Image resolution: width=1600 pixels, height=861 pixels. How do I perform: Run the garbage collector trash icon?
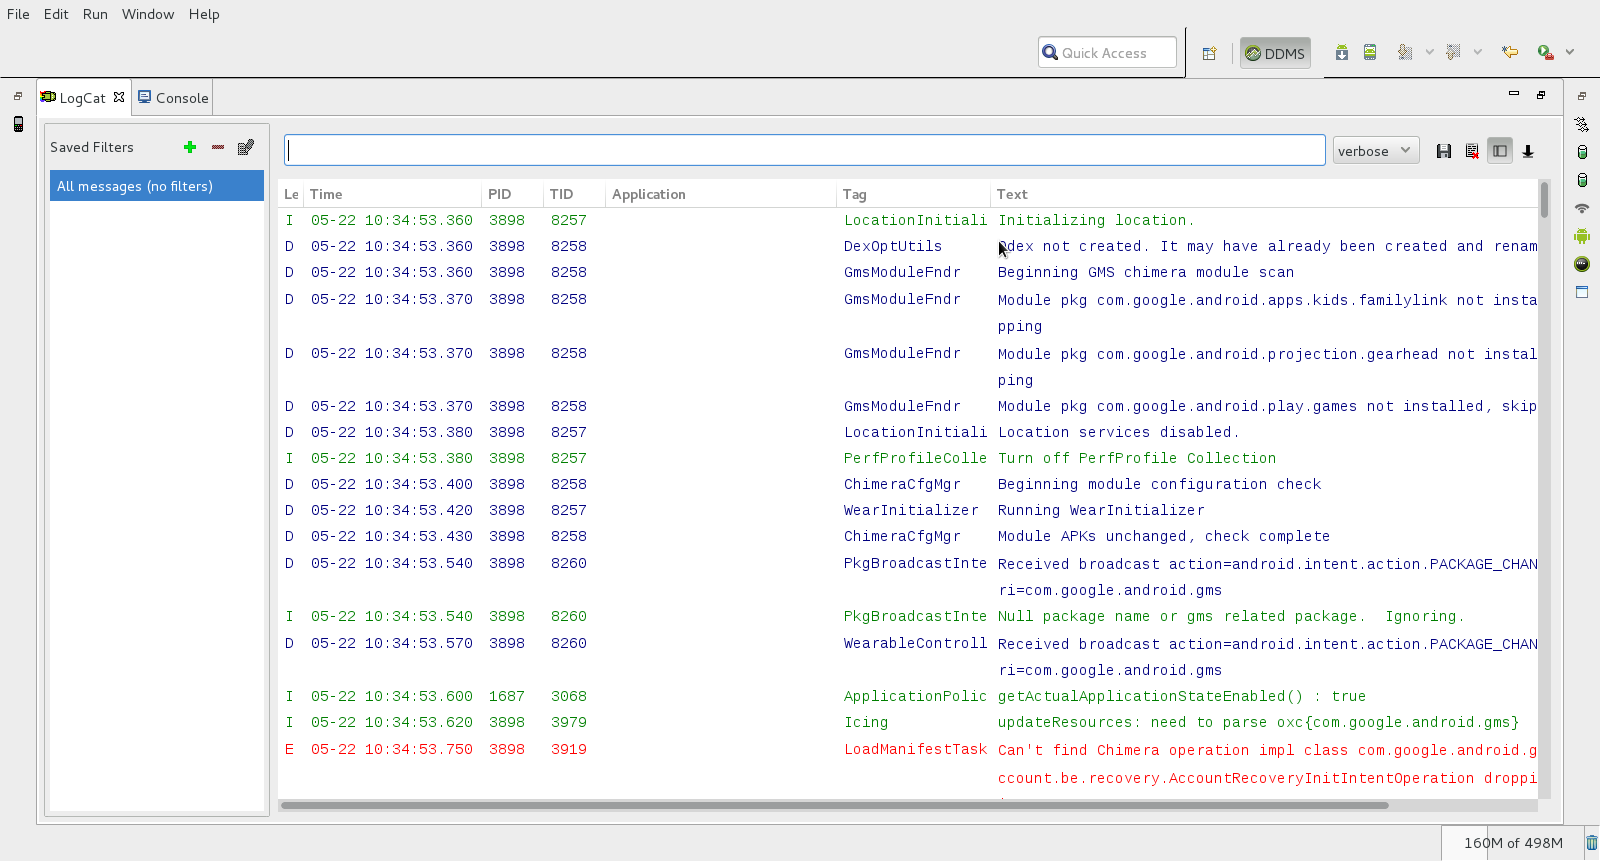click(1592, 843)
